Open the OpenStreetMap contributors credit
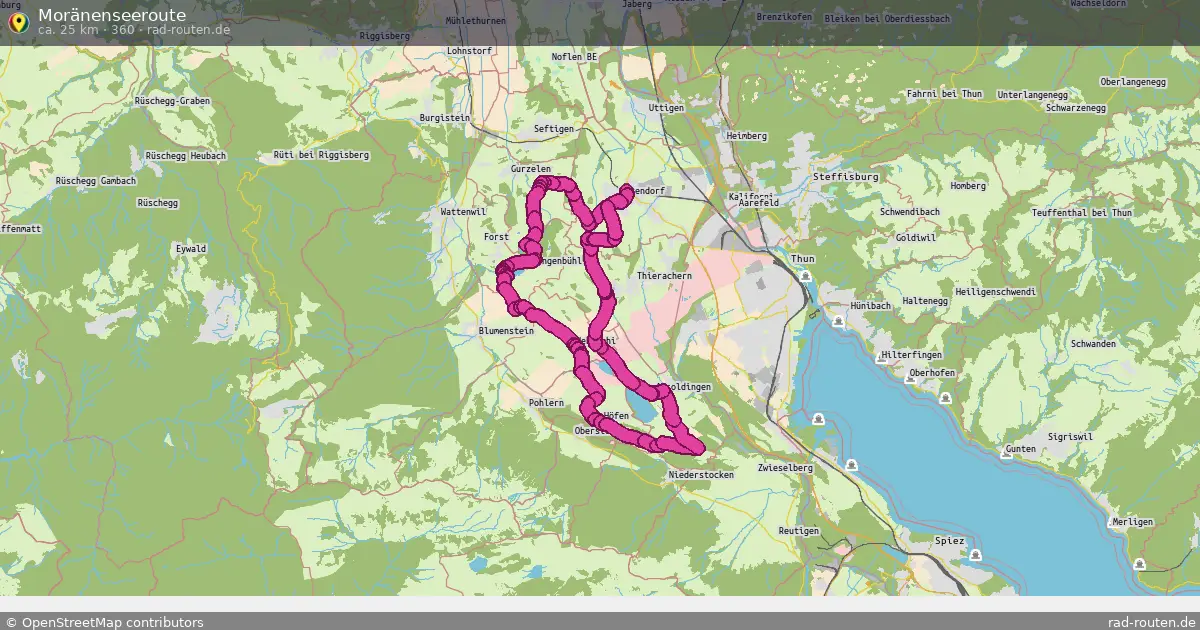This screenshot has width=1200, height=630. point(104,622)
